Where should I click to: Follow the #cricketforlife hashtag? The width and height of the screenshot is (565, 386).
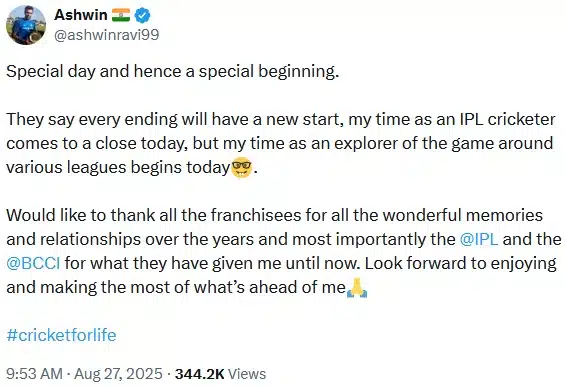click(x=61, y=335)
